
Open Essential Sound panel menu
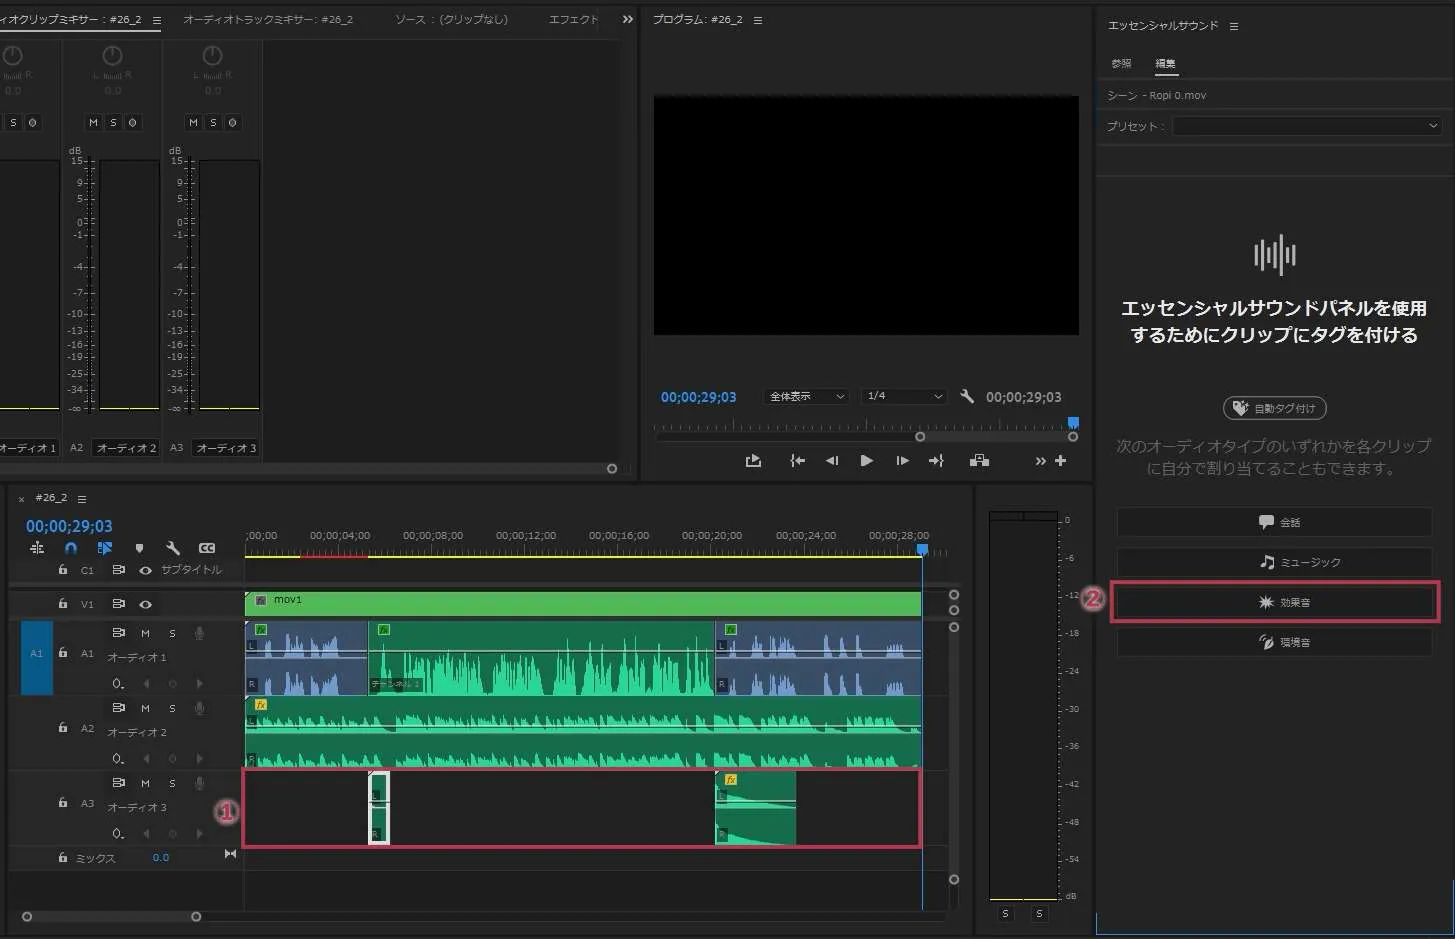[1233, 26]
